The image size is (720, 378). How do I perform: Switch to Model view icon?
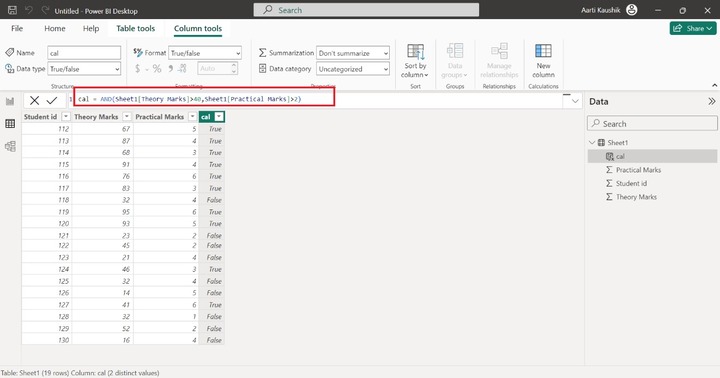tap(10, 146)
